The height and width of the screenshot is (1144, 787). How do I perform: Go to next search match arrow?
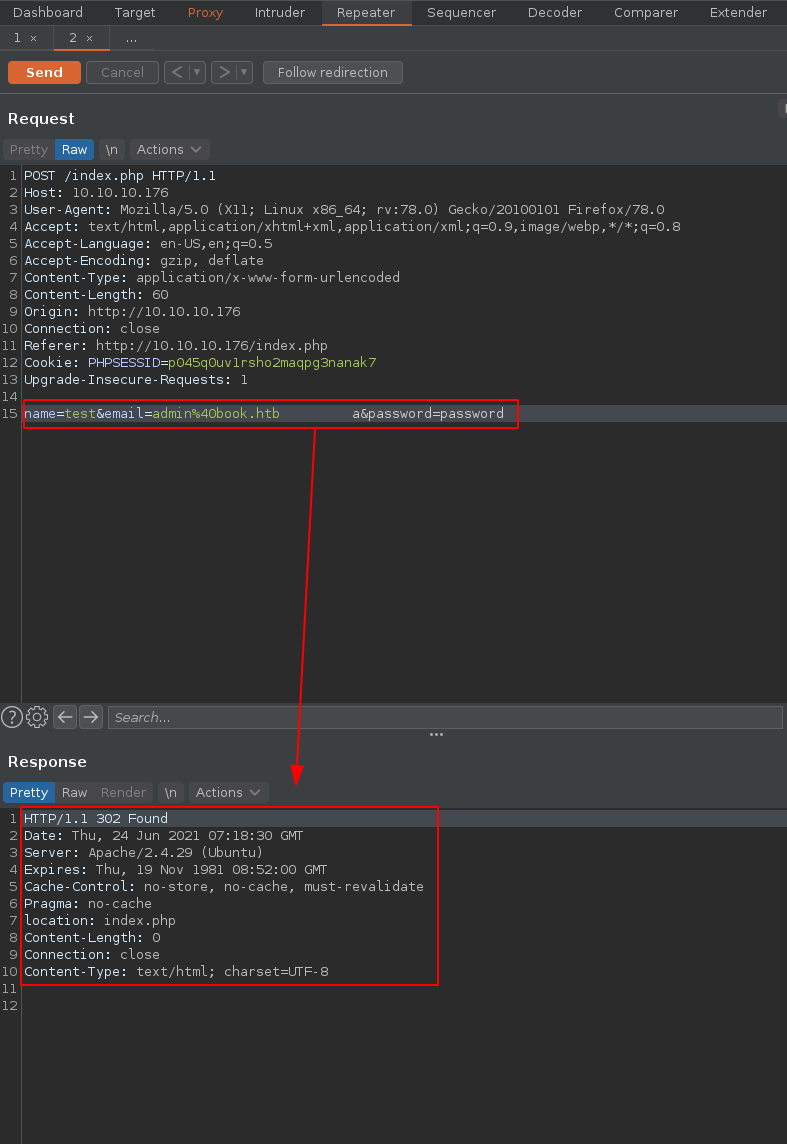coord(91,717)
